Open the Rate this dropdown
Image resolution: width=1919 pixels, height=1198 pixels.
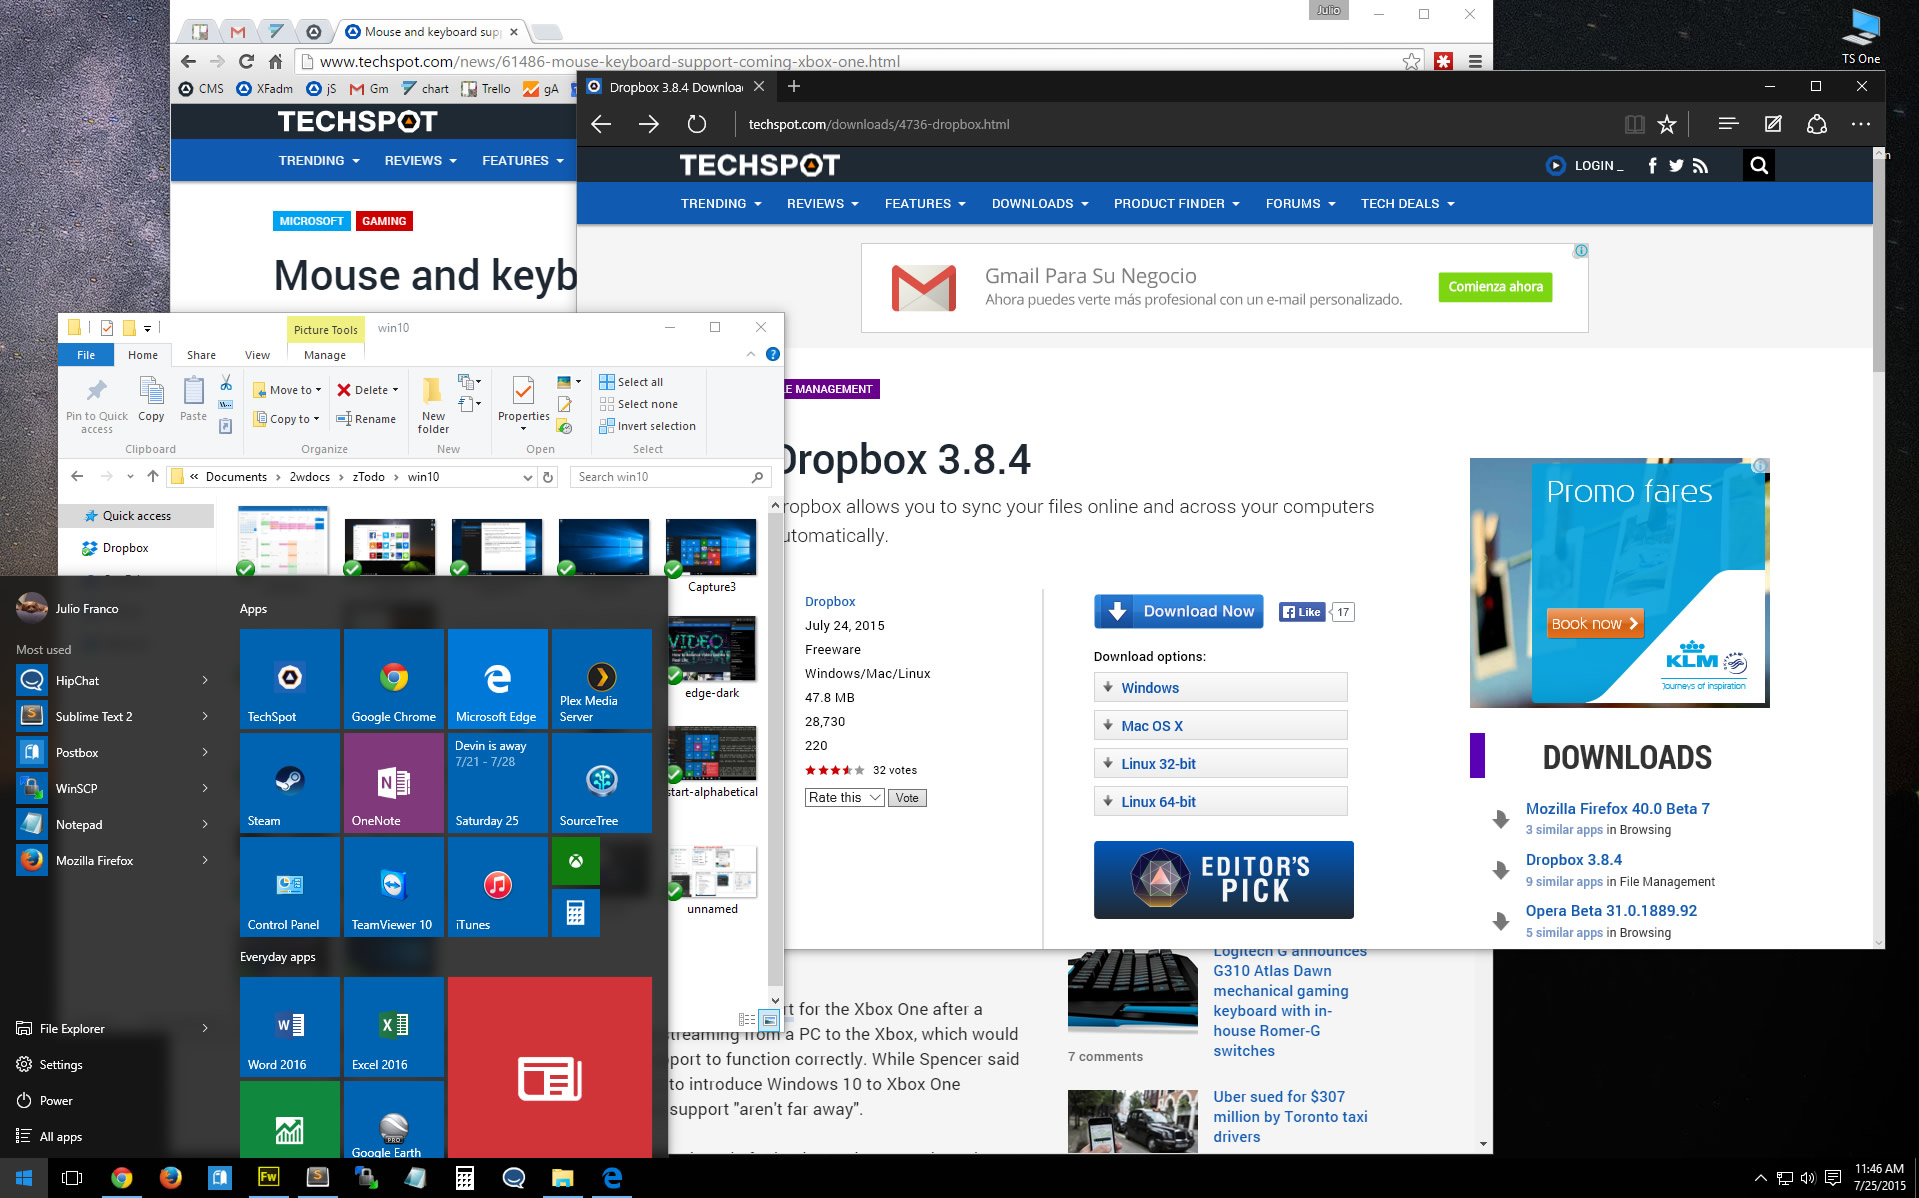pyautogui.click(x=844, y=798)
